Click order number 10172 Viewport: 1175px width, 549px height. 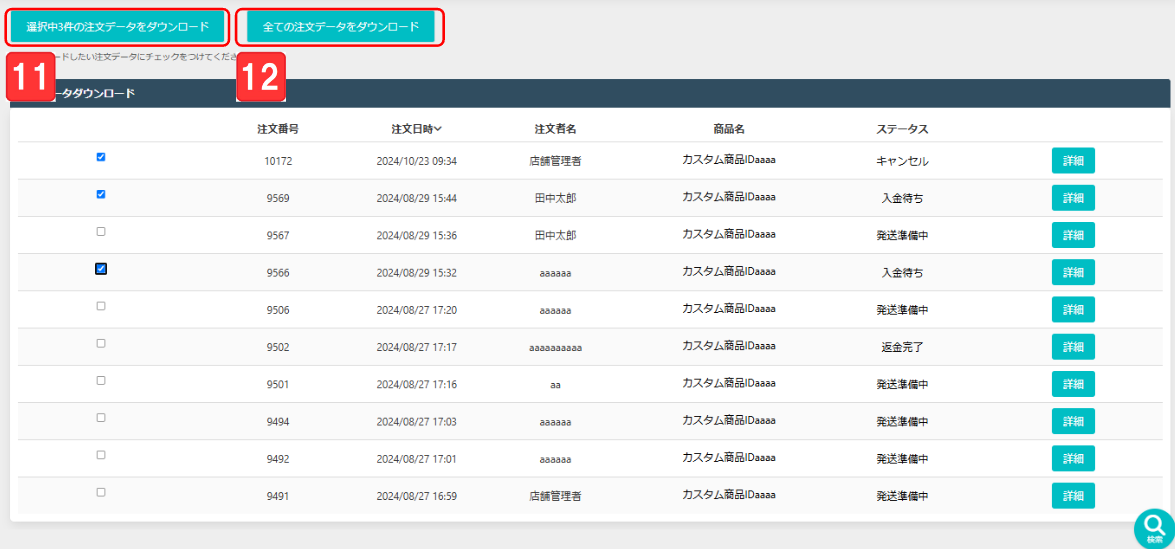pos(278,161)
